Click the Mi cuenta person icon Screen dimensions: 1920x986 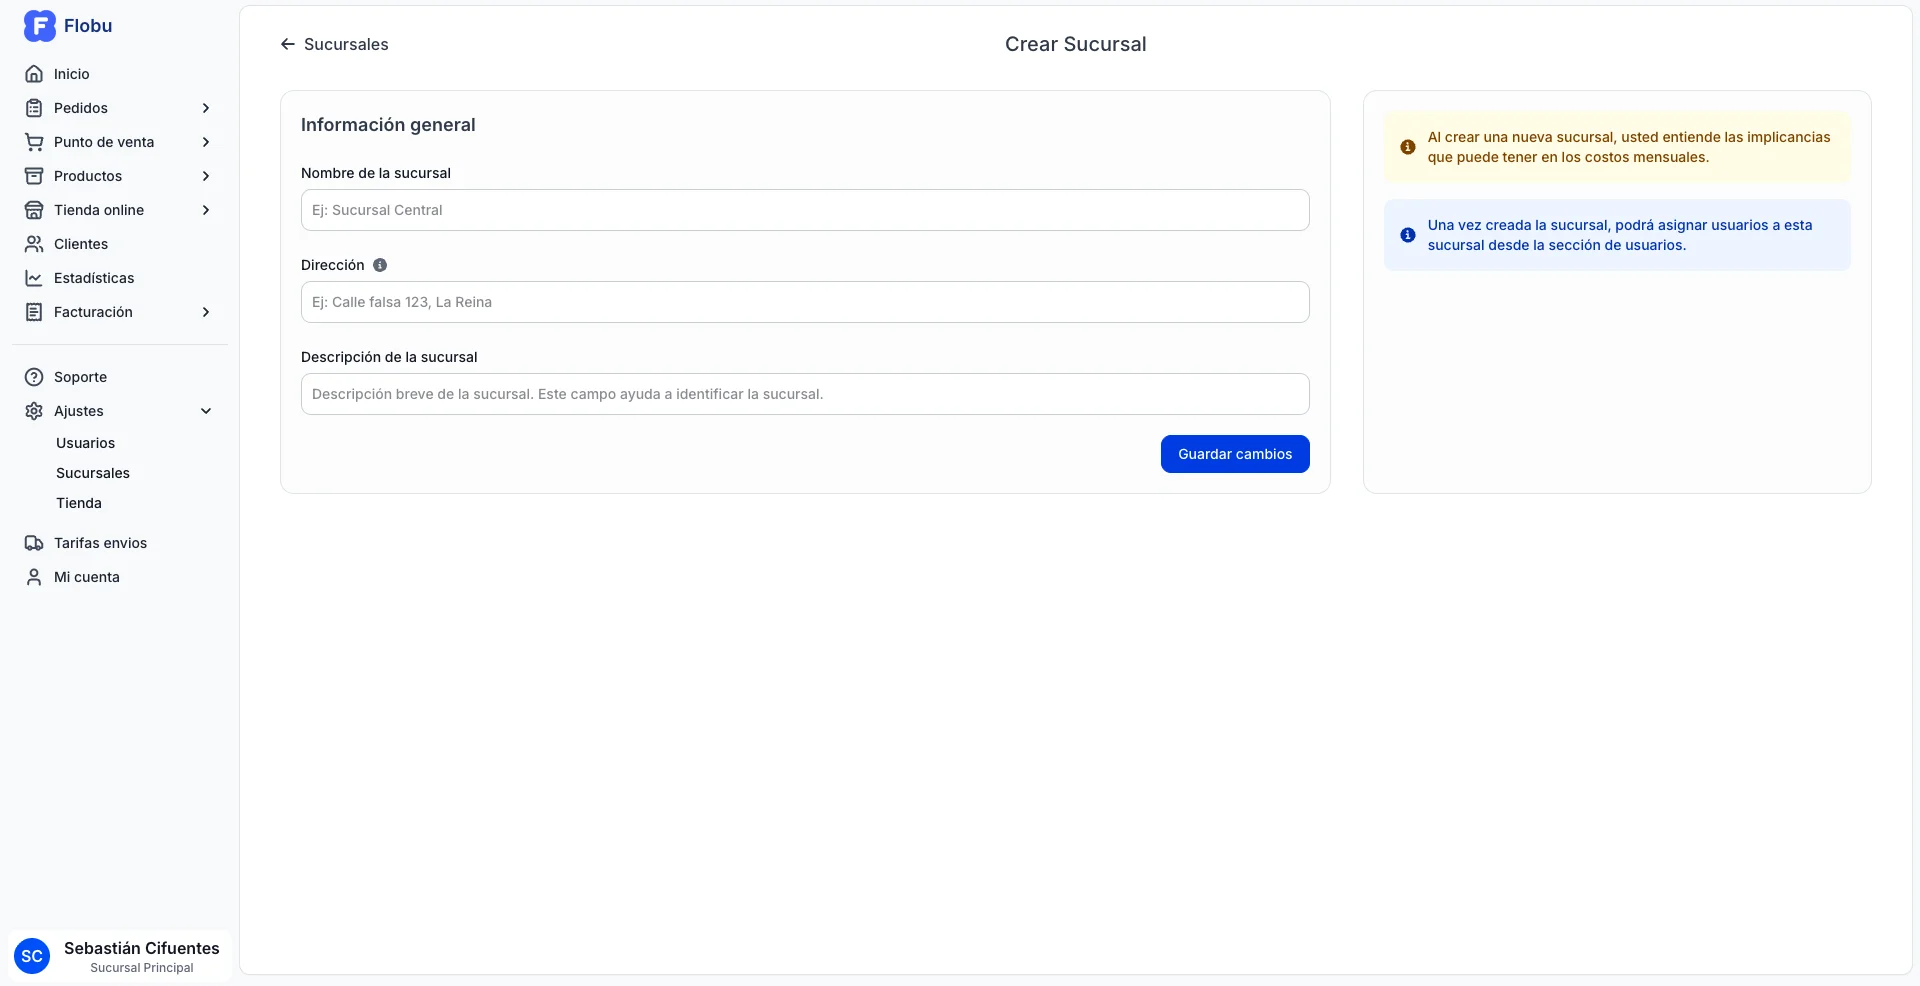[34, 577]
